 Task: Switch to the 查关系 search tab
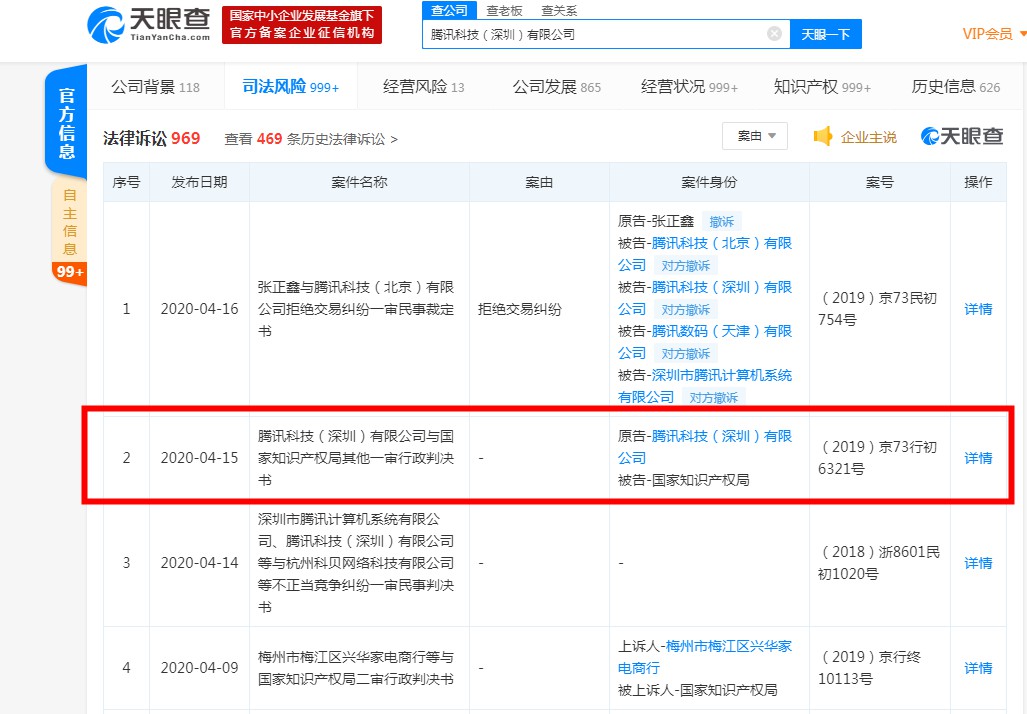click(x=559, y=10)
